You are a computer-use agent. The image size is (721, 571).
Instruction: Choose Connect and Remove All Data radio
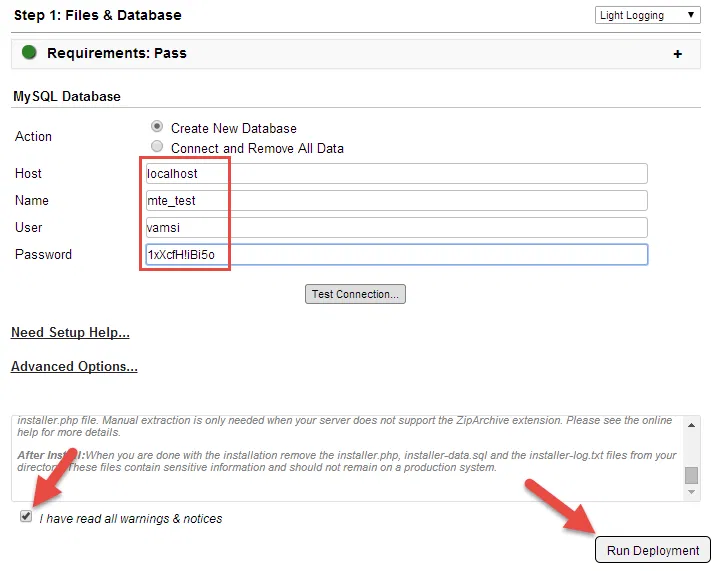coord(157,147)
